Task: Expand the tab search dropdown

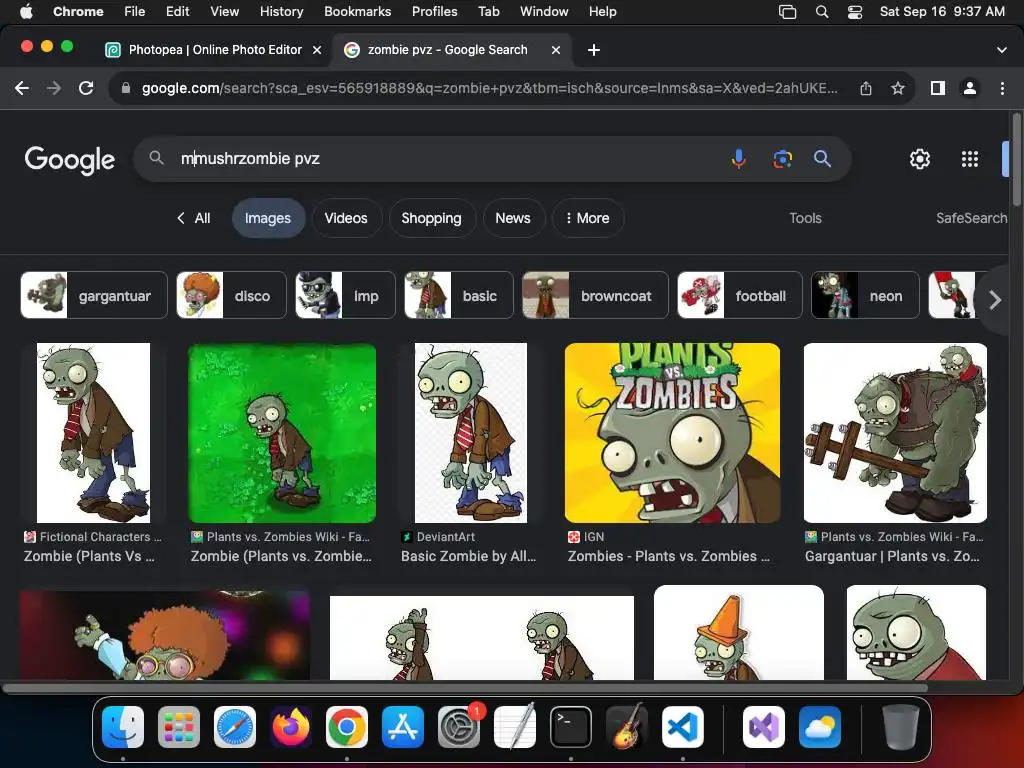Action: pyautogui.click(x=1002, y=50)
